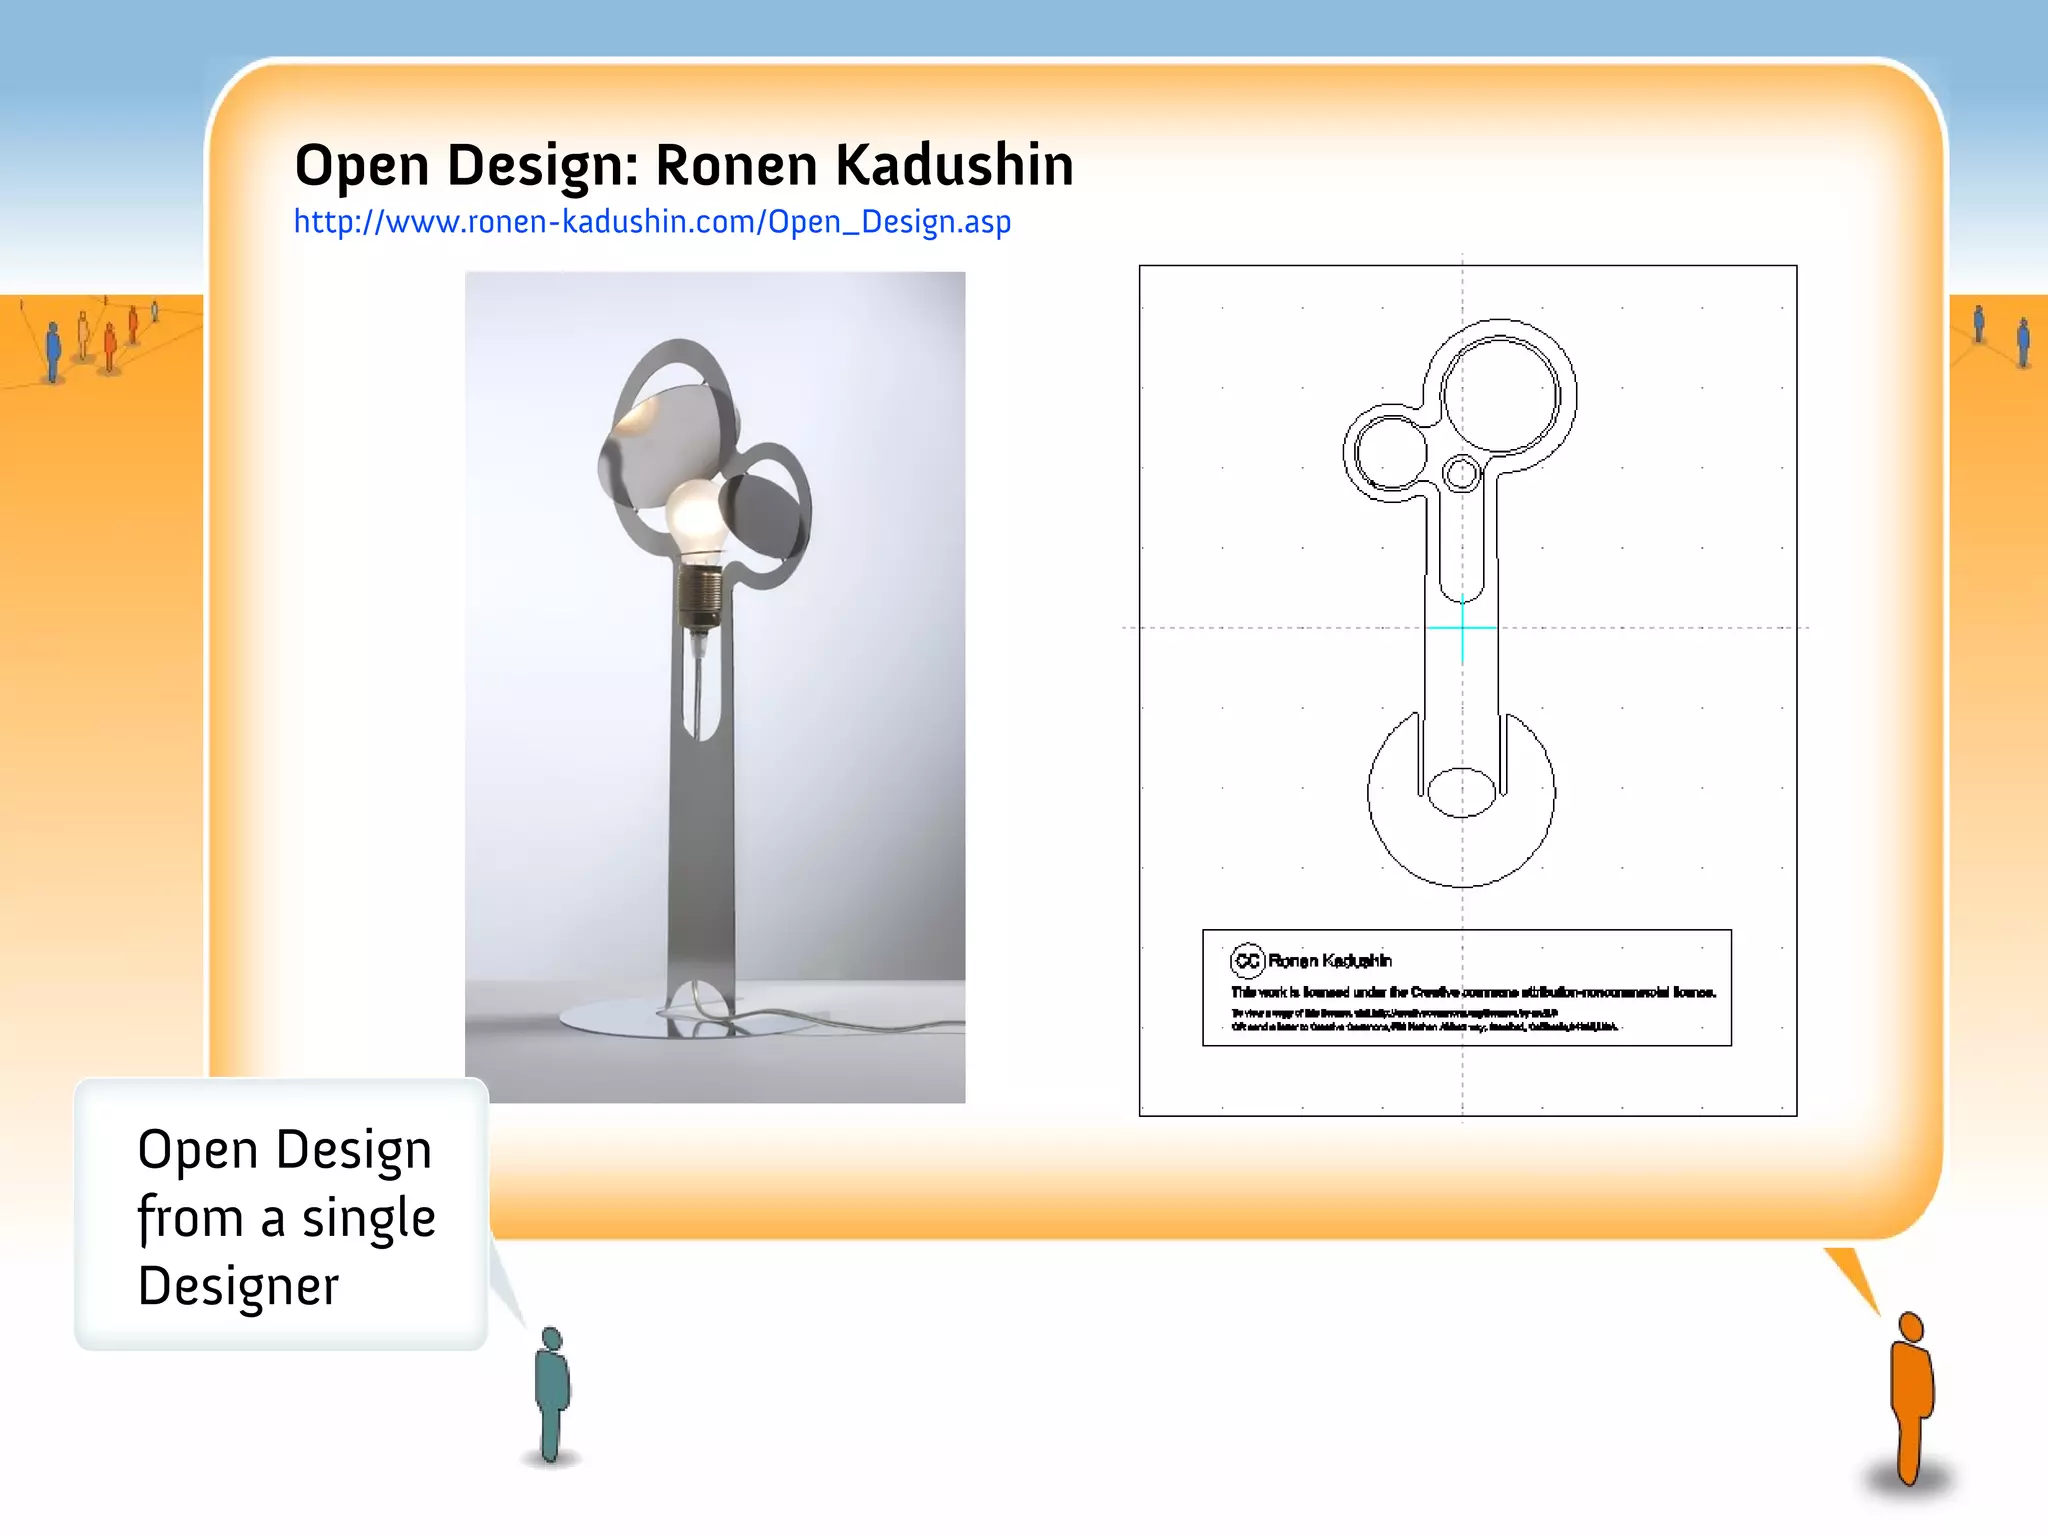Image resolution: width=2048 pixels, height=1536 pixels.
Task: Click the CC license icon in drawing
Action: (1247, 961)
